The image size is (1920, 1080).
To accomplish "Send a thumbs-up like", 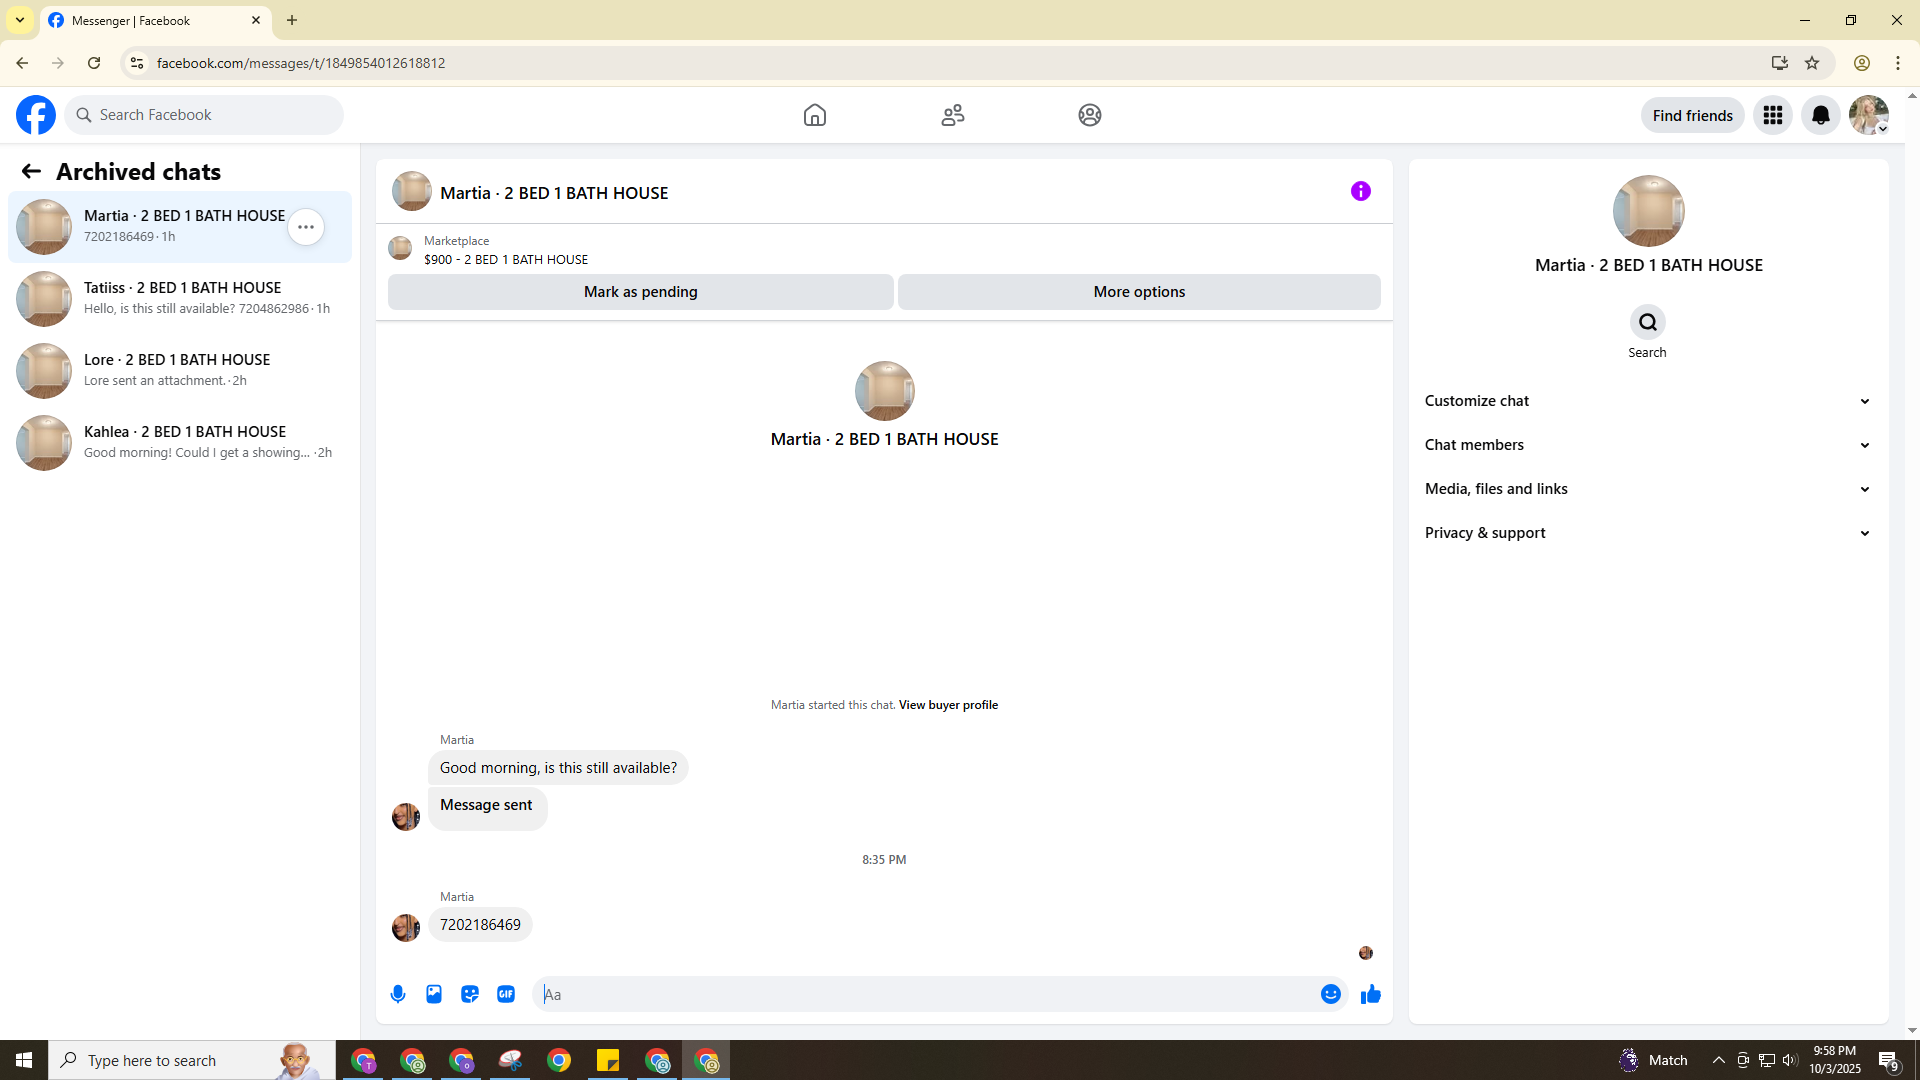I will 1371,994.
